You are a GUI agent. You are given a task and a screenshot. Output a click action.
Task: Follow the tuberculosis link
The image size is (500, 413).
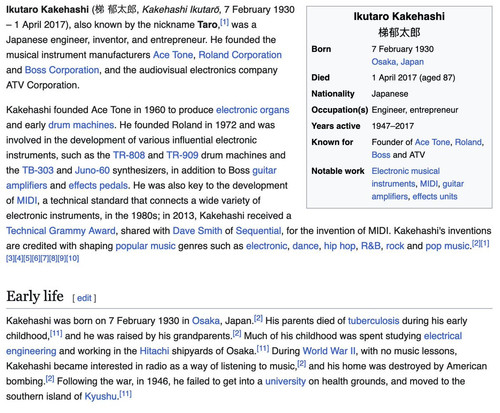(373, 321)
